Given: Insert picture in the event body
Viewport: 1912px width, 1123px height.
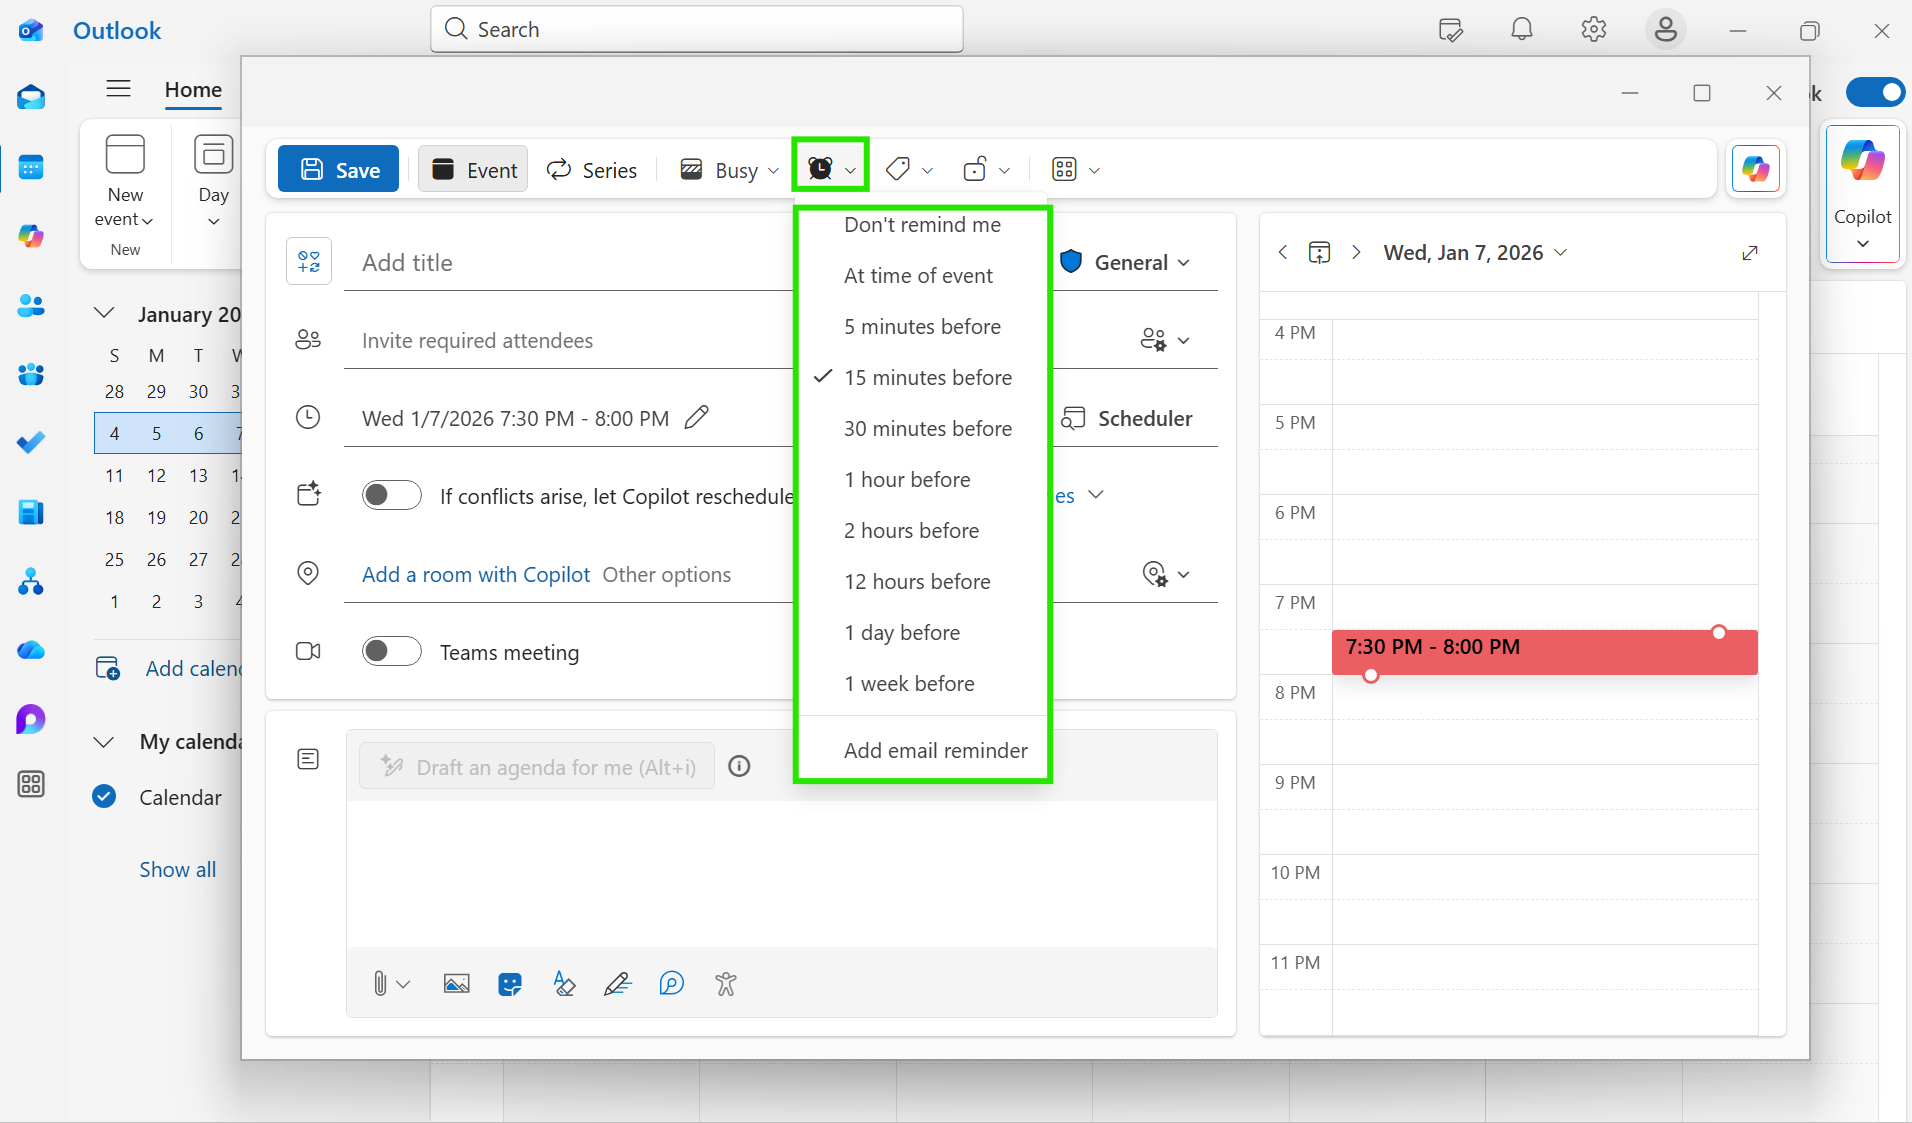Looking at the screenshot, I should (x=456, y=984).
